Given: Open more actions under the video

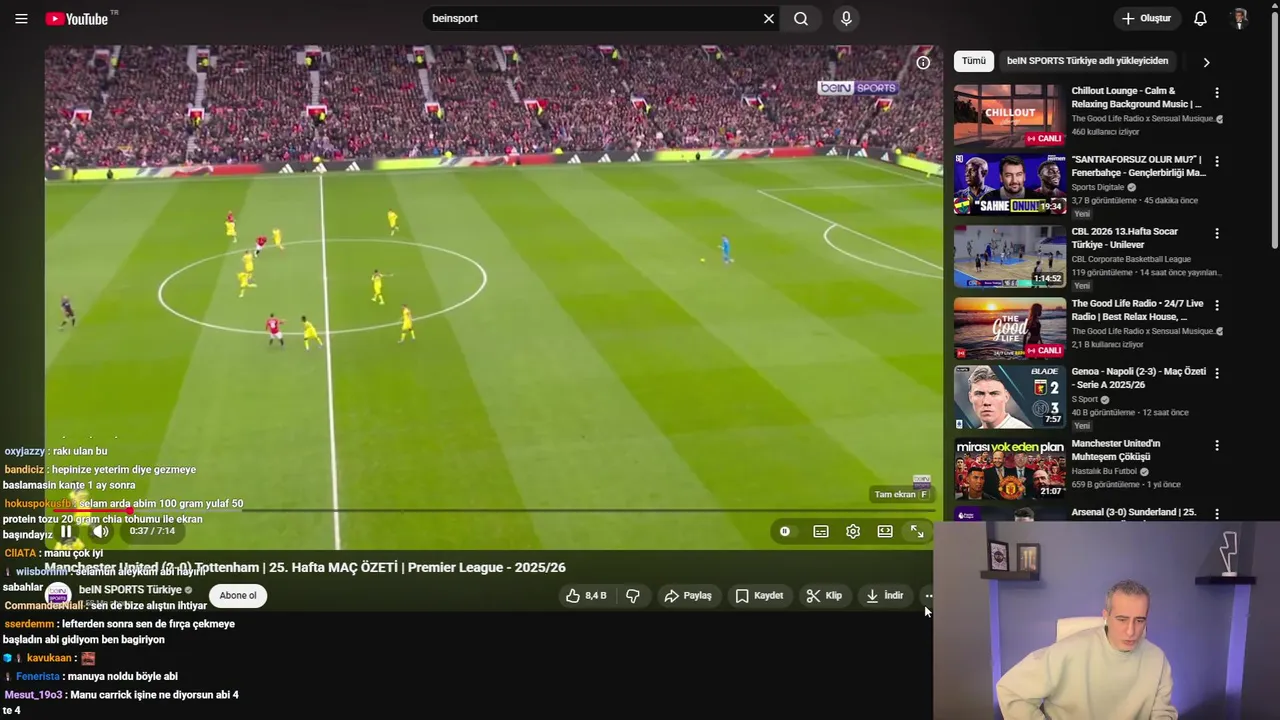Looking at the screenshot, I should 929,595.
